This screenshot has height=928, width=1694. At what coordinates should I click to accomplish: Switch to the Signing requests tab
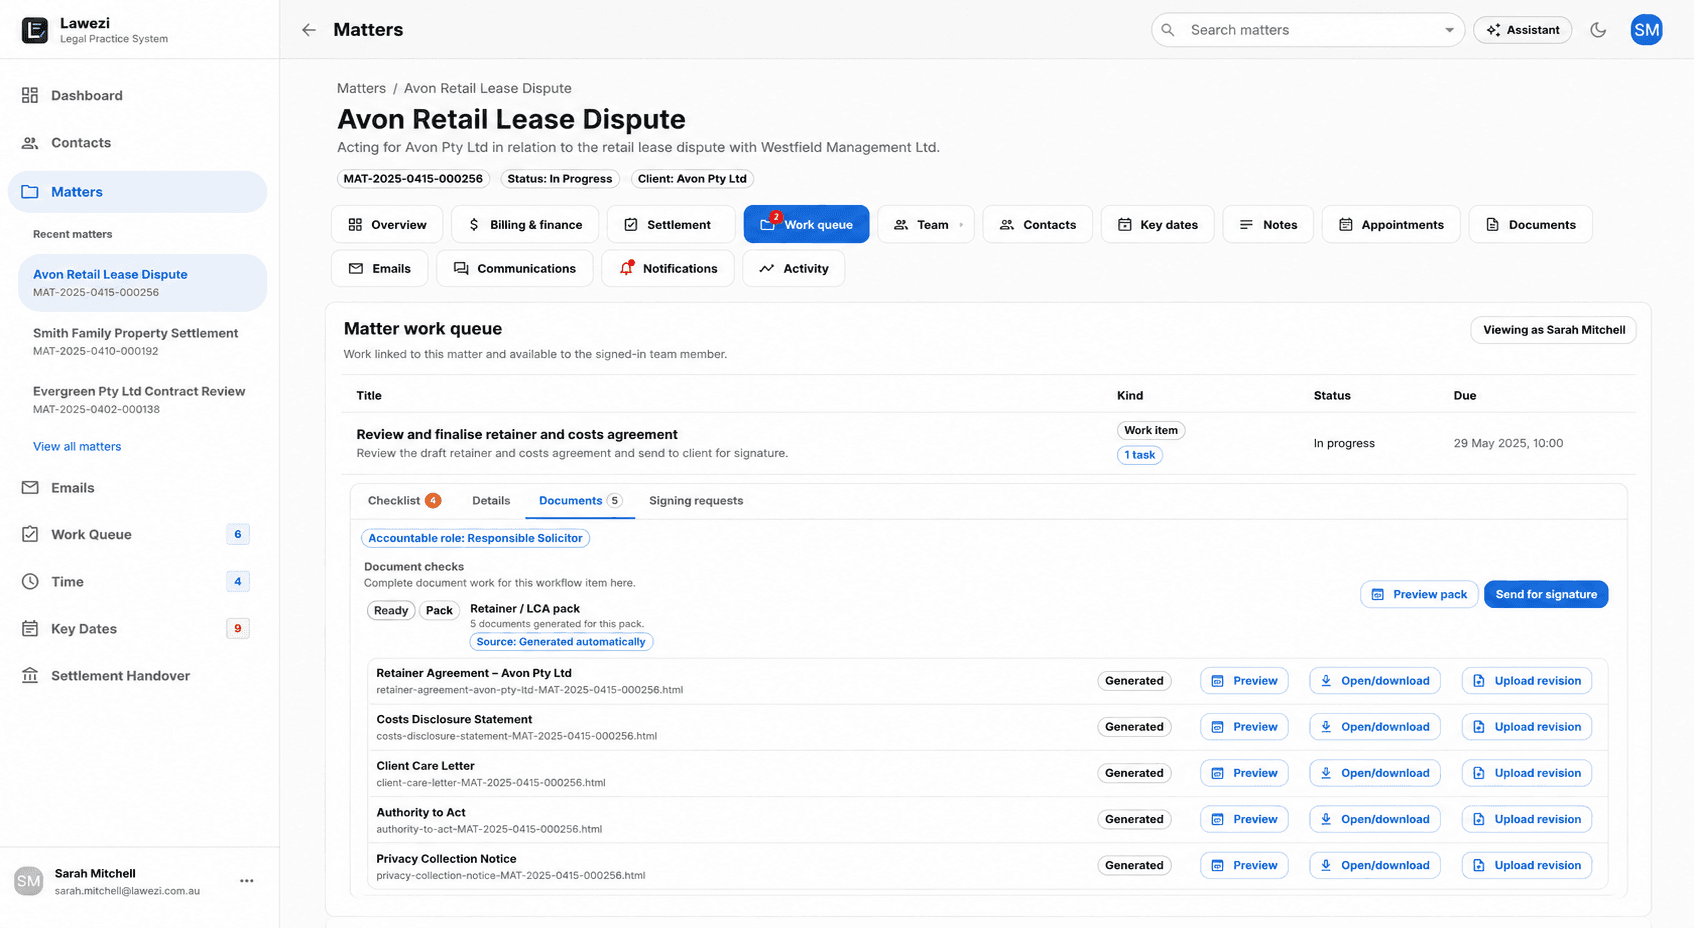696,500
